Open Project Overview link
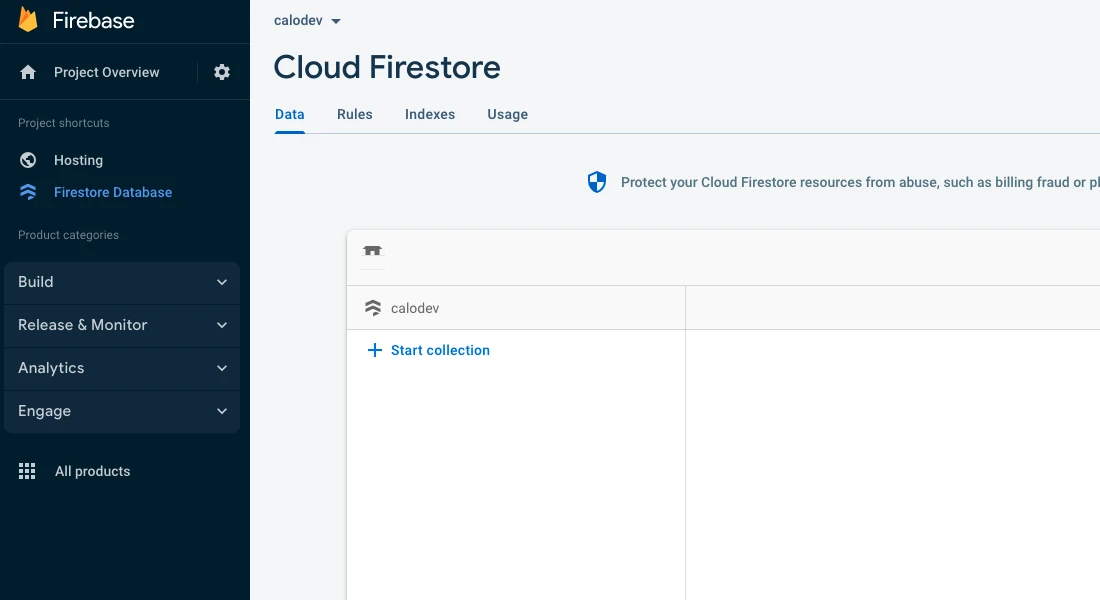 coord(107,72)
